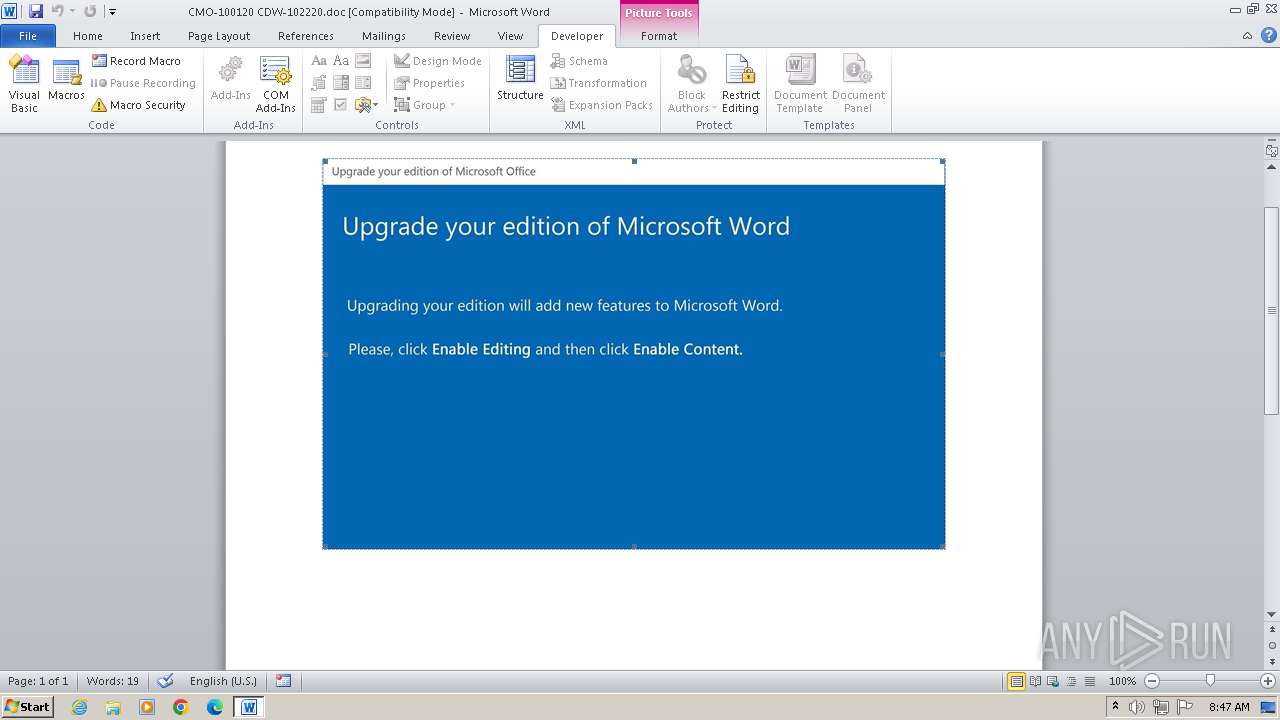The width and height of the screenshot is (1280, 720).
Task: Switch to the View tab
Action: click(x=510, y=35)
